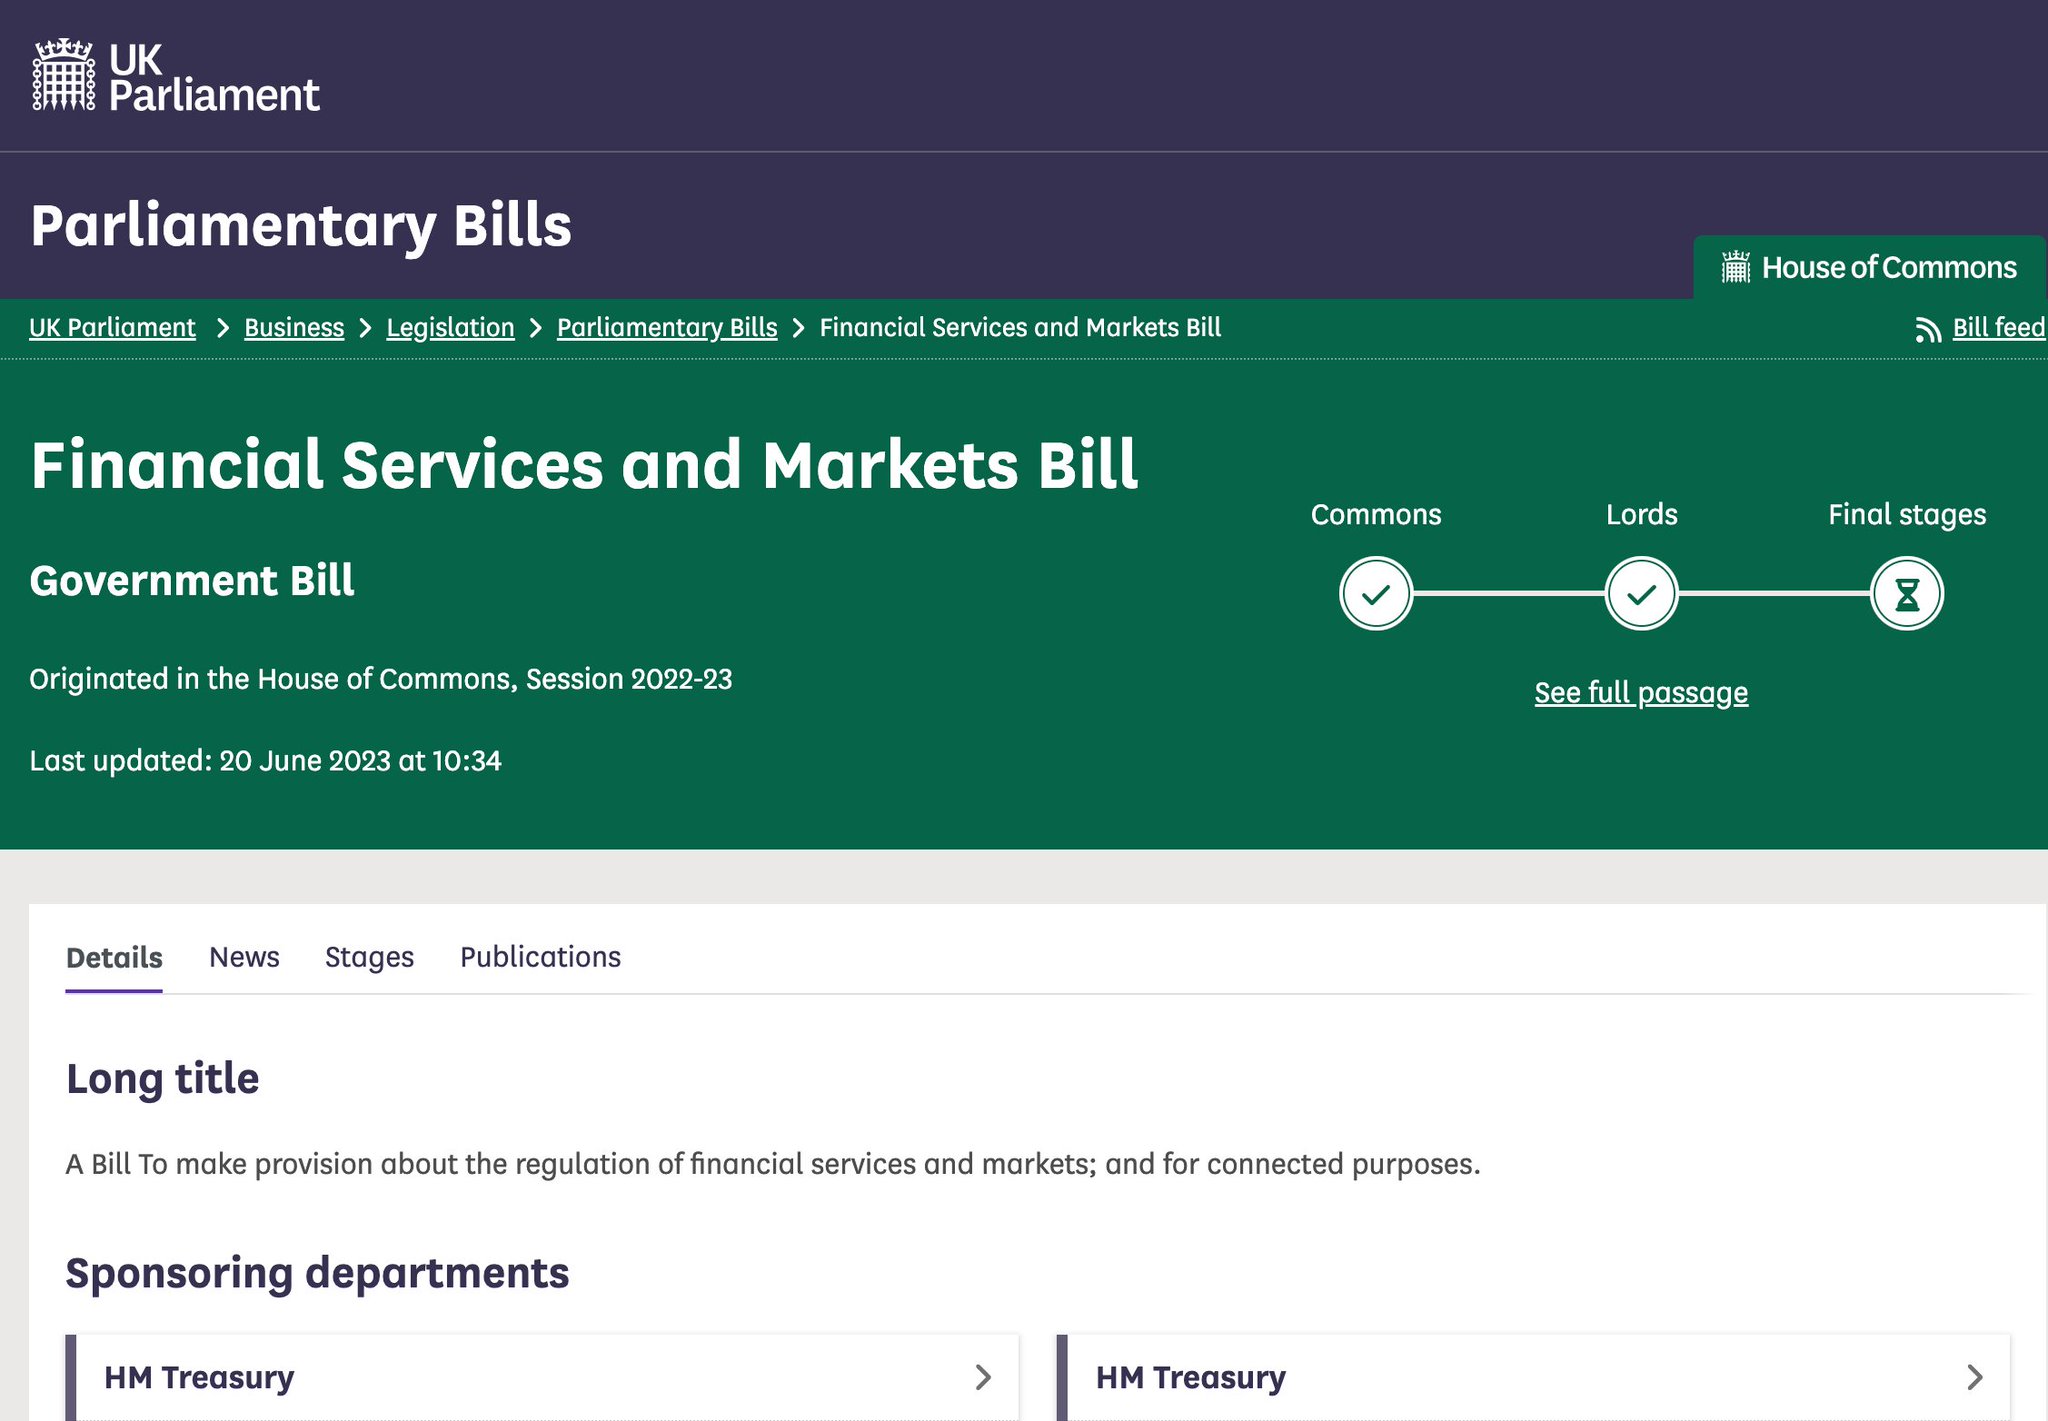Follow the UK Parliament breadcrumb link
Viewport: 2048px width, 1421px height.
[112, 328]
